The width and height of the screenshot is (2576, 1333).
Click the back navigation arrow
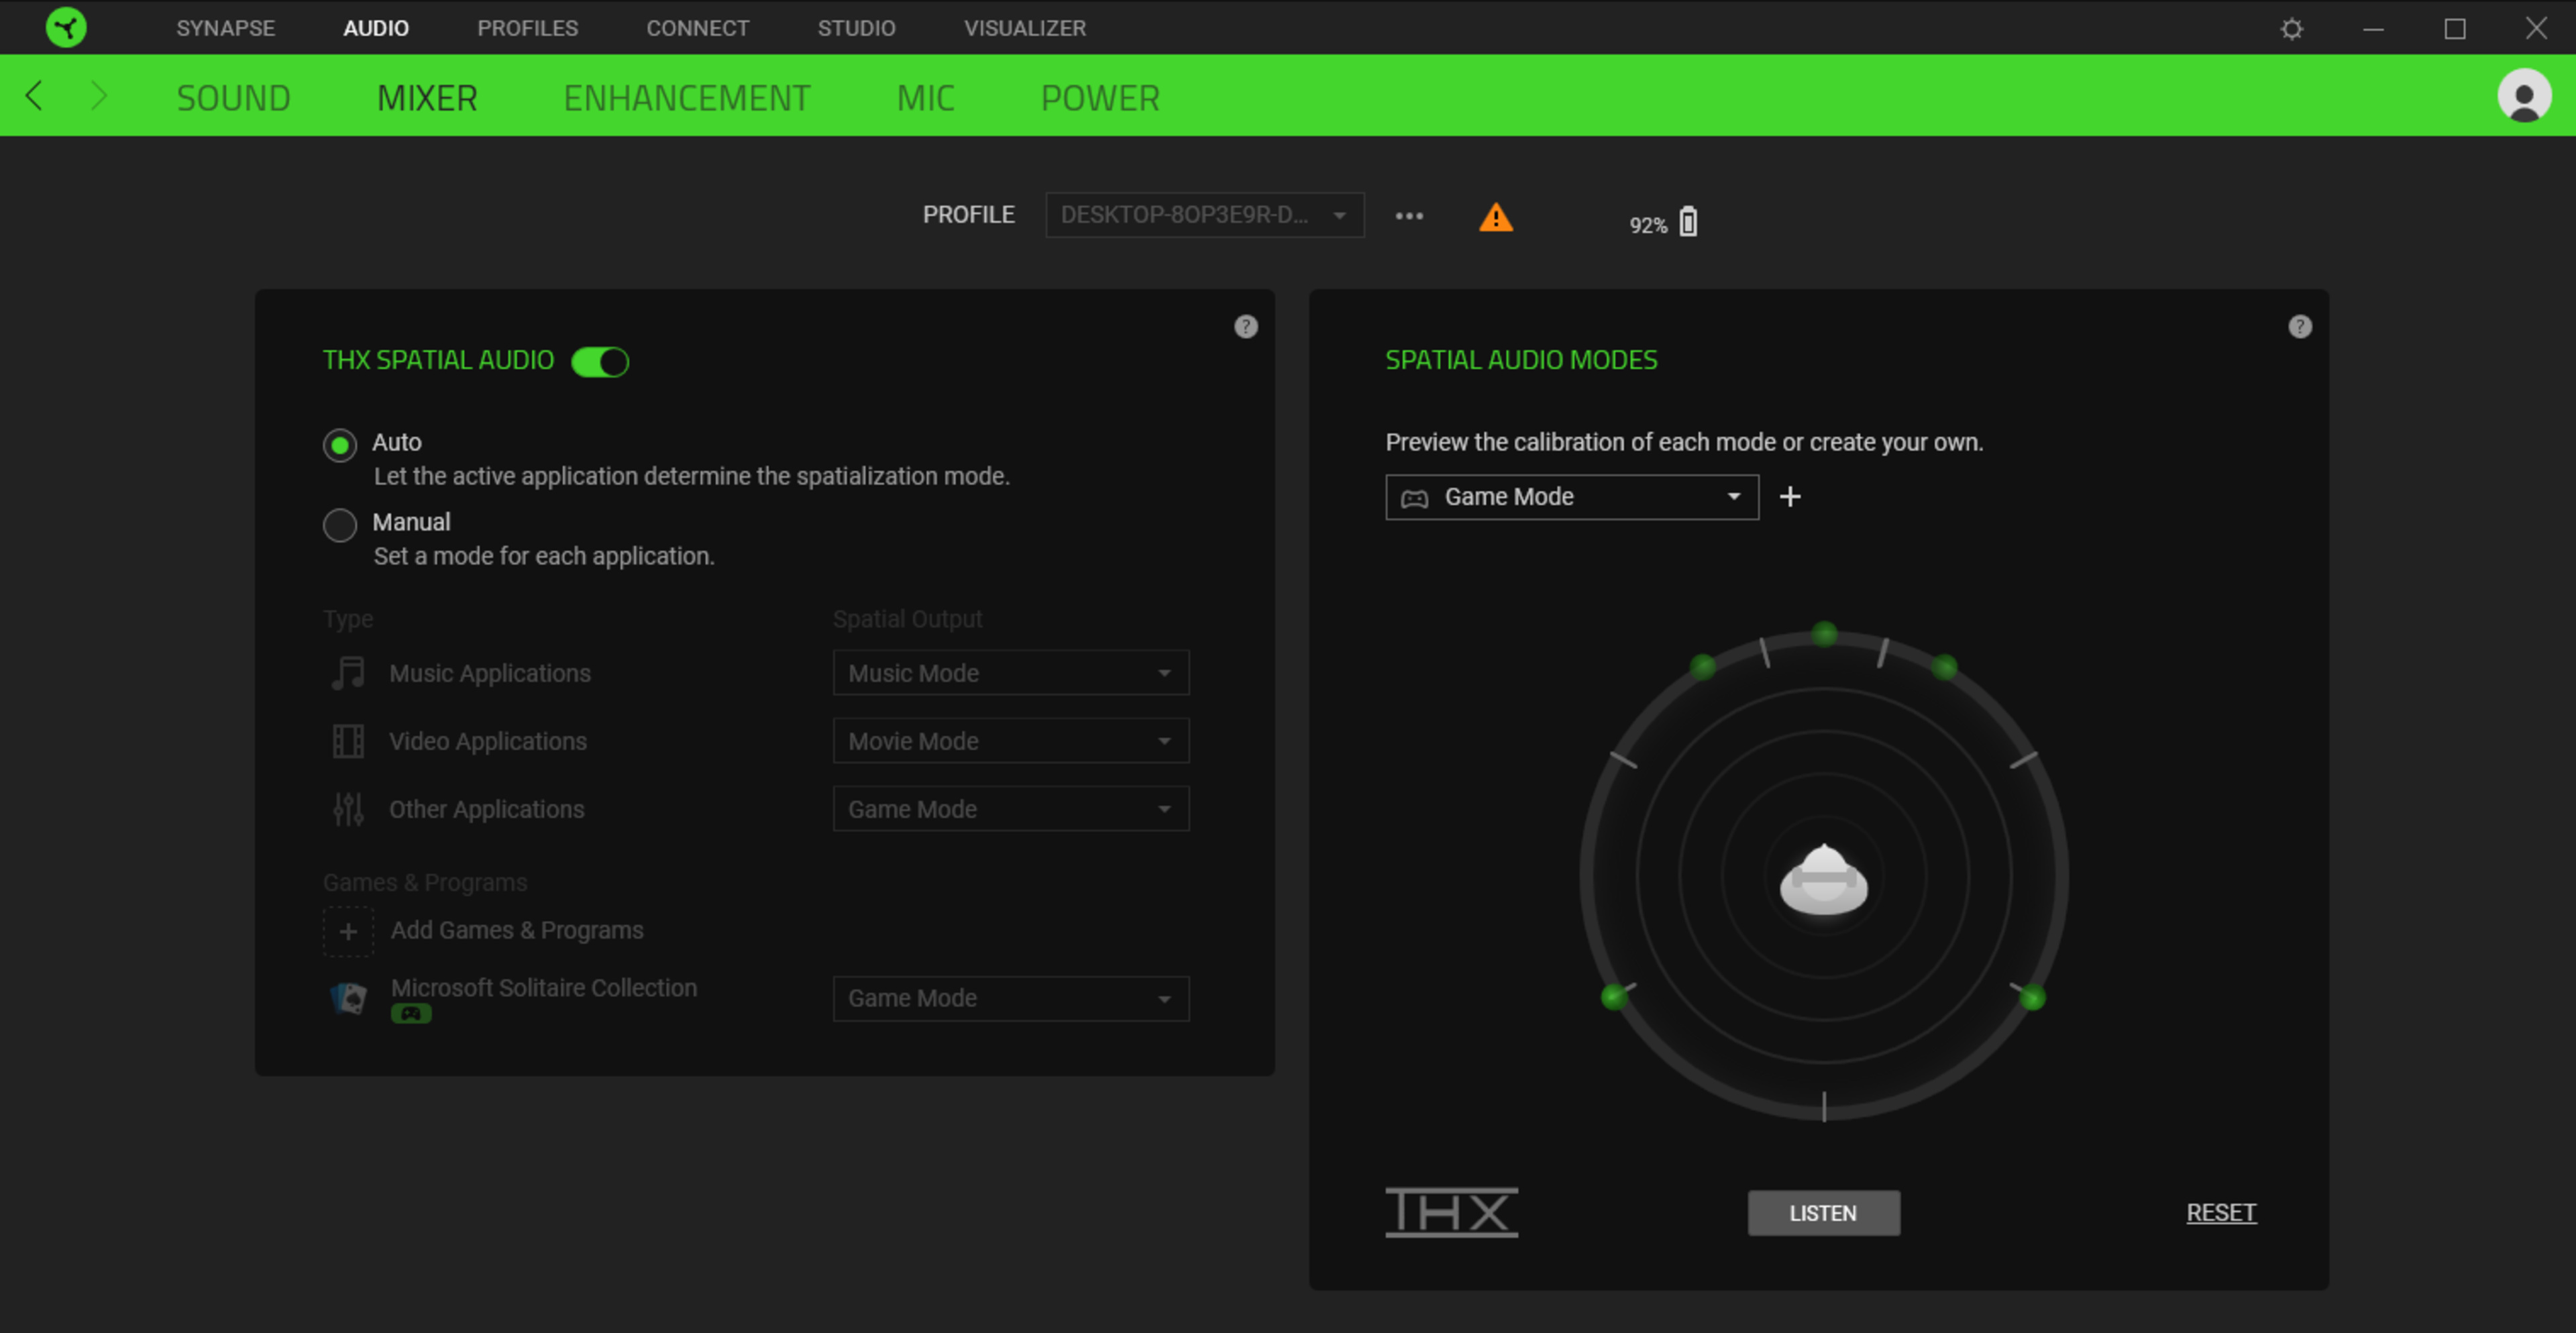(34, 96)
